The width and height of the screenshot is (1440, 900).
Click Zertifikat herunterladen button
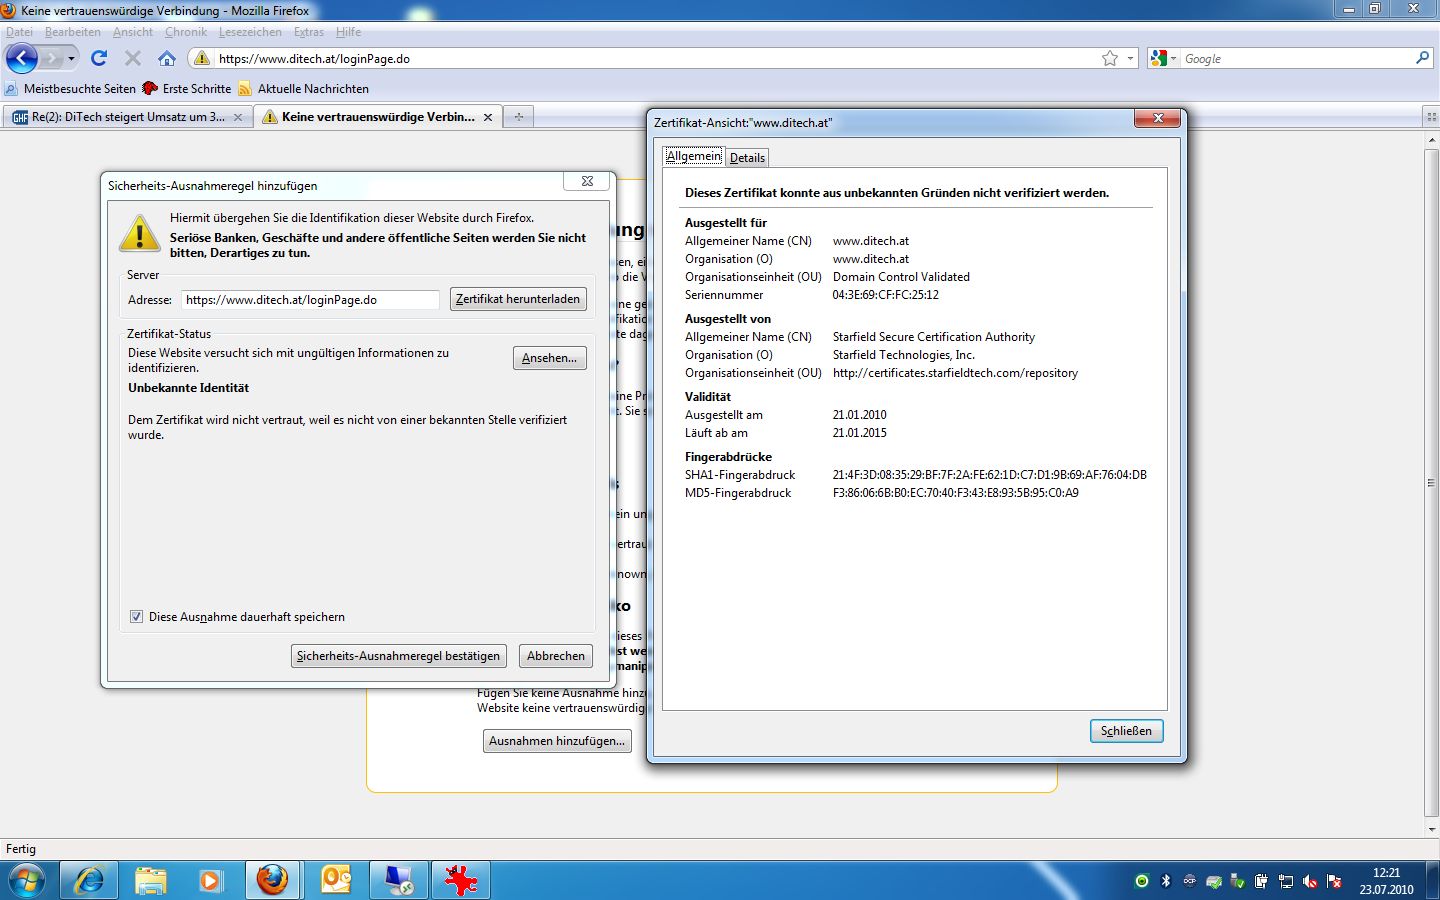[518, 299]
